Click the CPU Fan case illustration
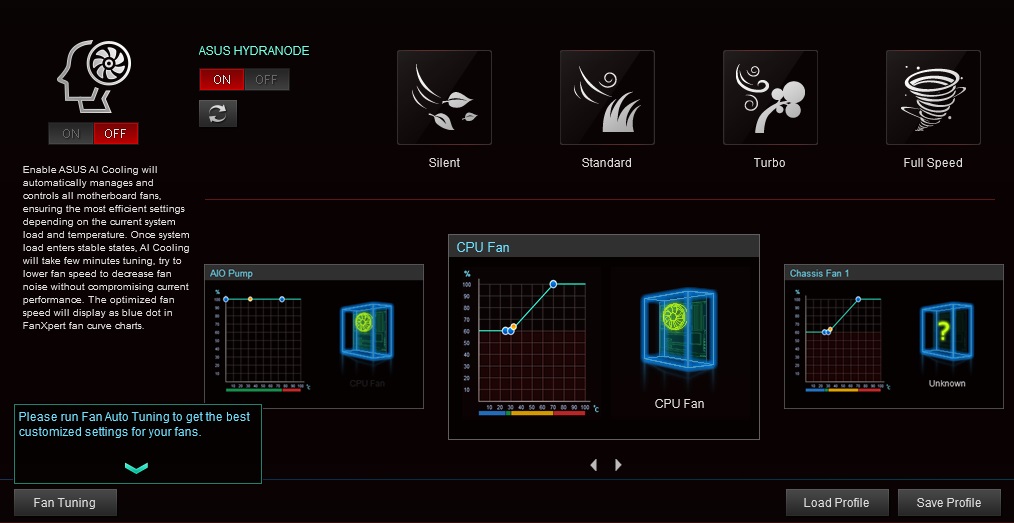The image size is (1014, 523). [678, 330]
